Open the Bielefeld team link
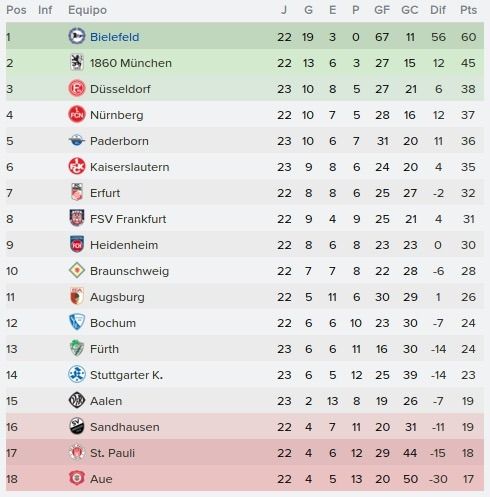 pyautogui.click(x=114, y=37)
